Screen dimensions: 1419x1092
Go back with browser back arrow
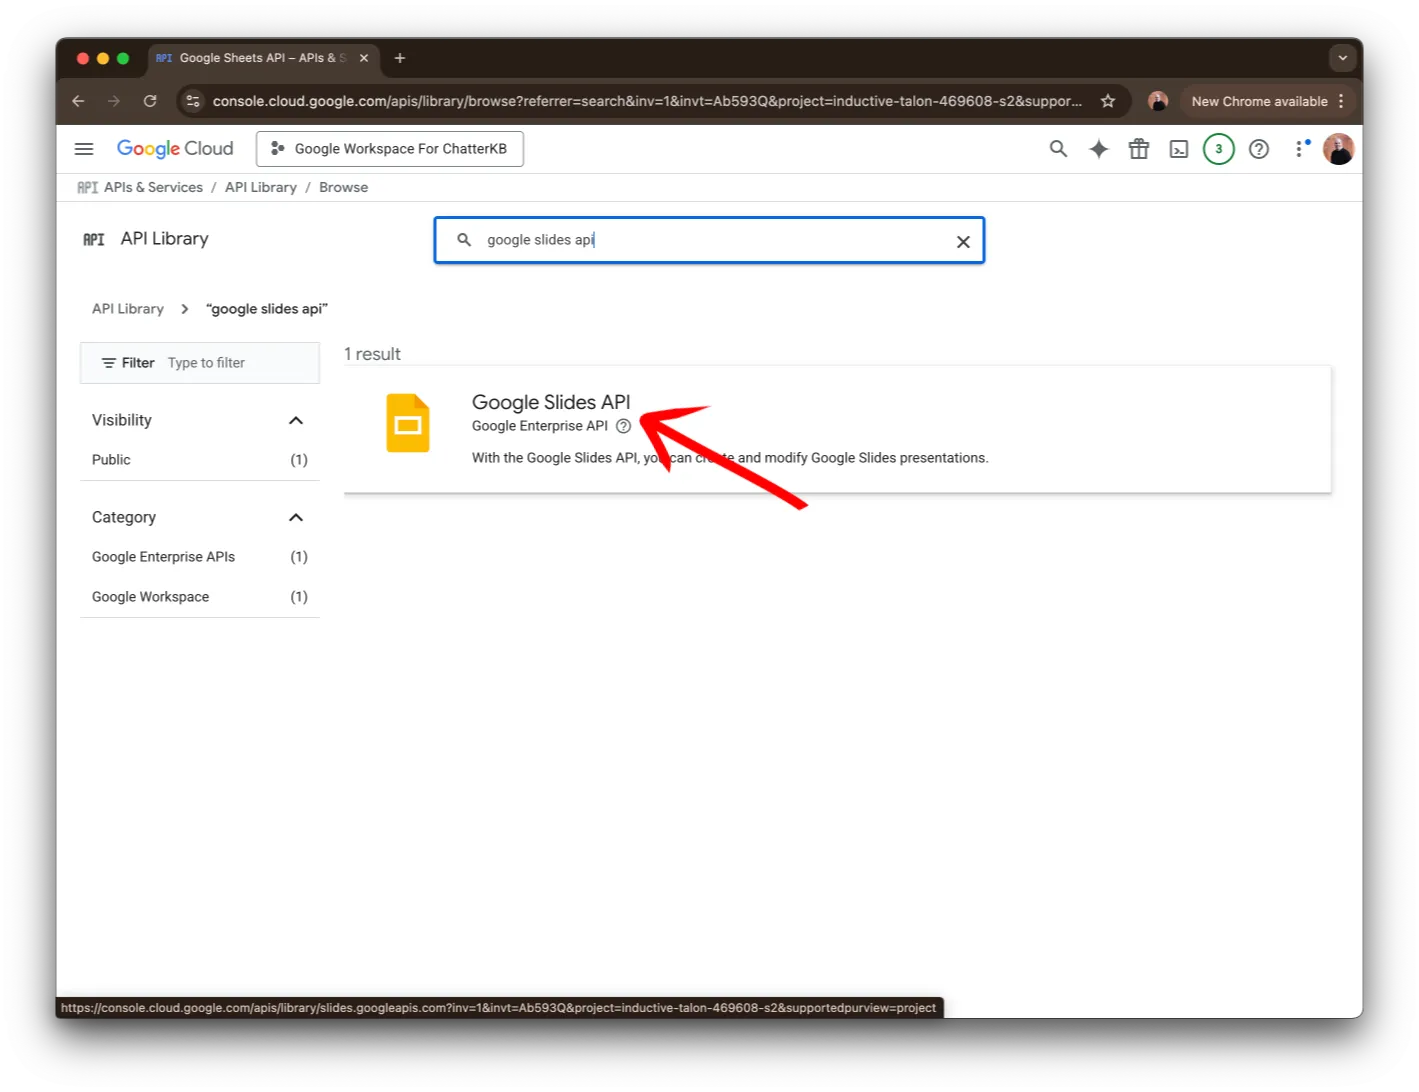pos(78,101)
